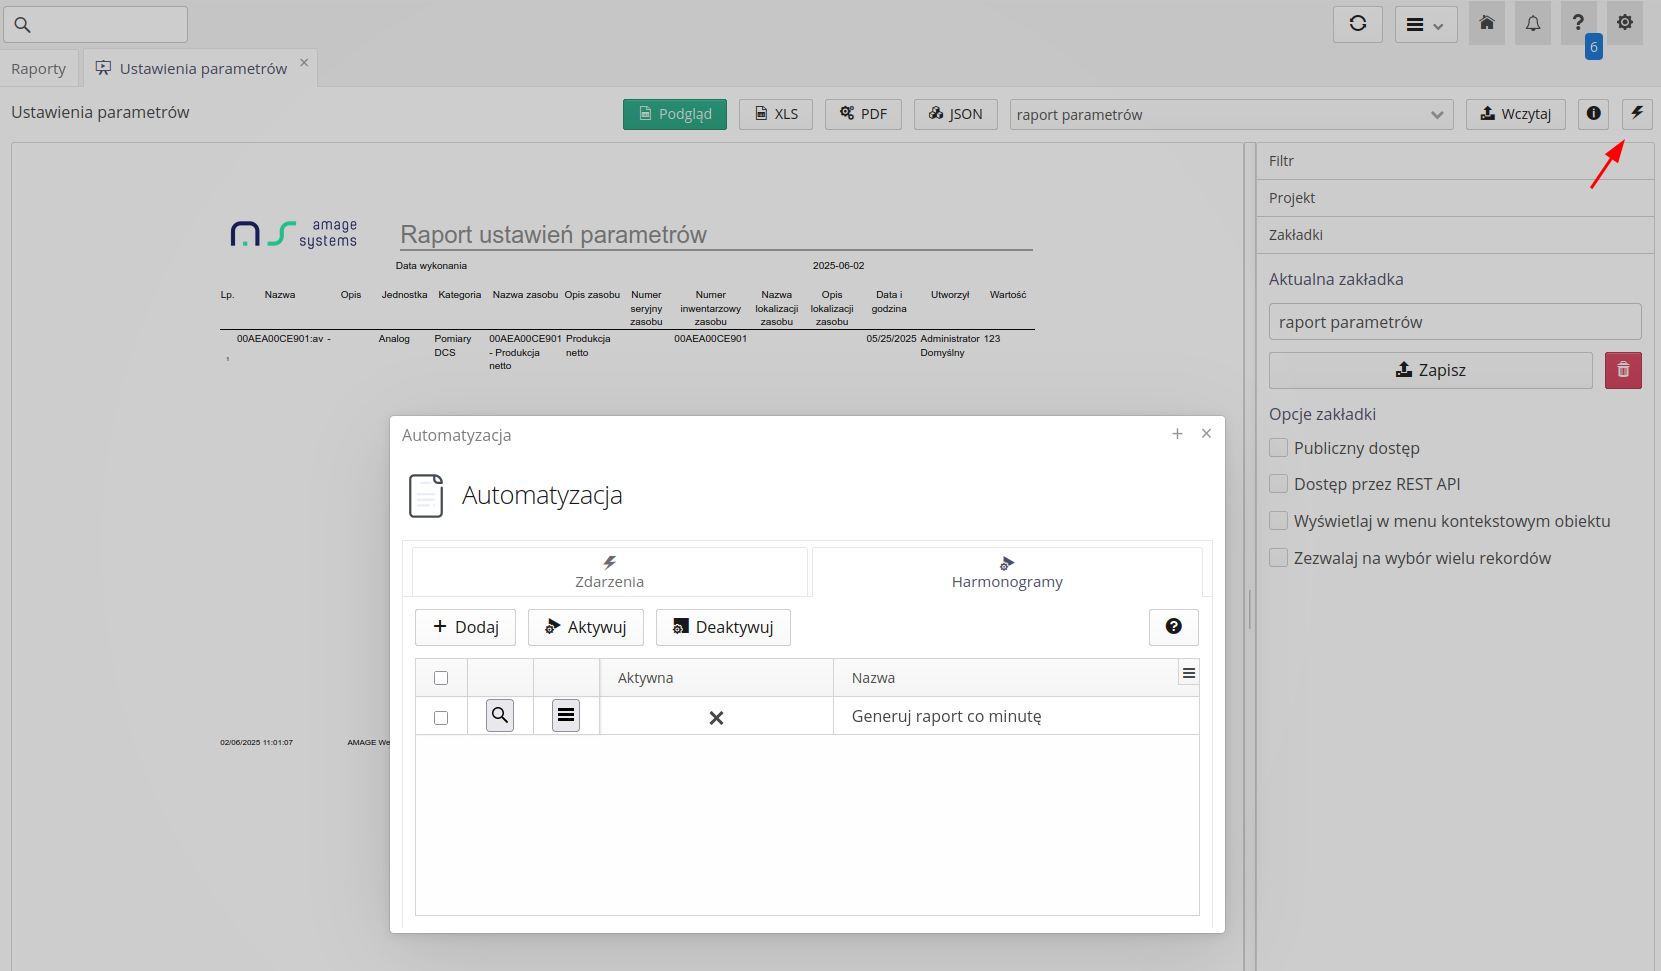Open the help question icon in Automatyzacja dialog
The width and height of the screenshot is (1661, 971).
click(x=1173, y=627)
